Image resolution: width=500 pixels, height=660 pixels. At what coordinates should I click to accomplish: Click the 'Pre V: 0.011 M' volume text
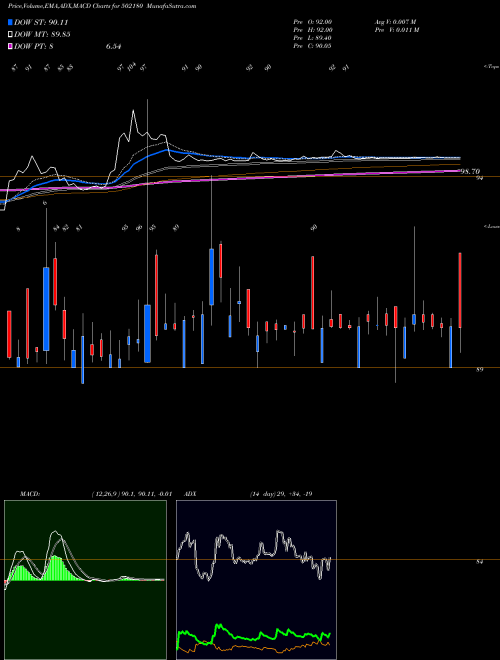click(x=396, y=29)
